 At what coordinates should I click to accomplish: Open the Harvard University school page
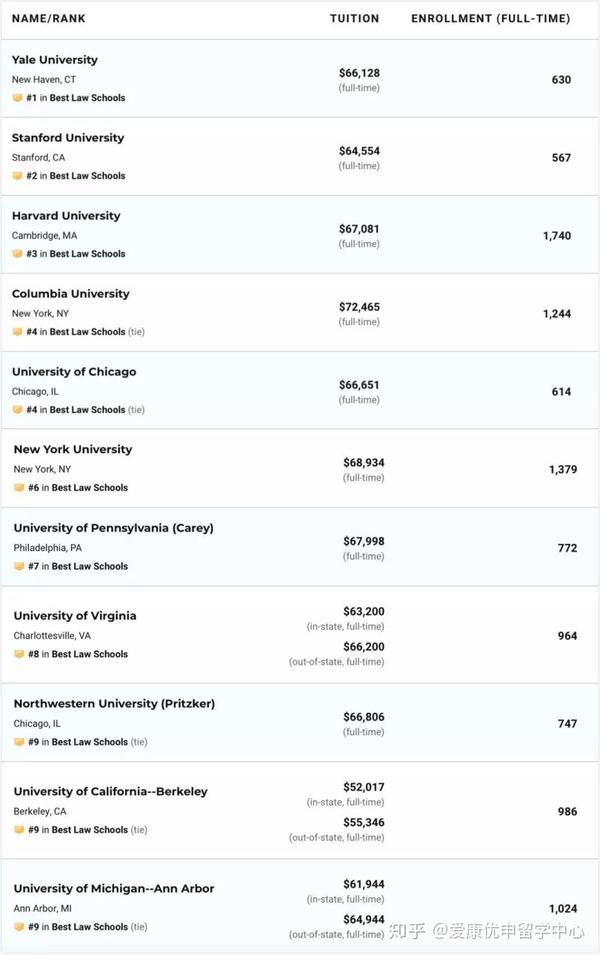tap(66, 216)
